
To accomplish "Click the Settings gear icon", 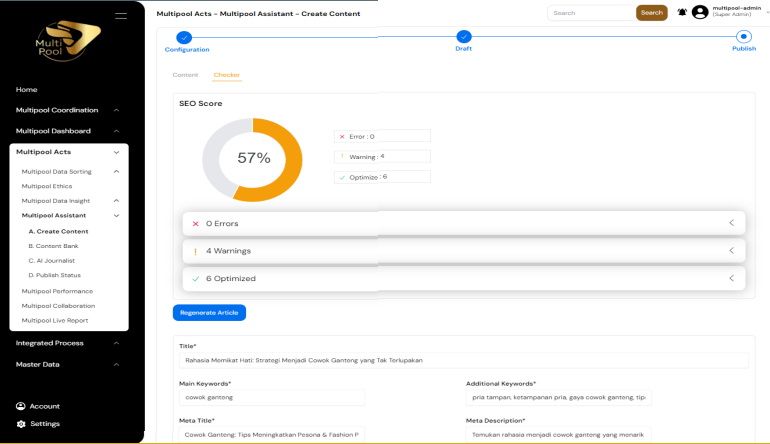I will click(x=21, y=424).
